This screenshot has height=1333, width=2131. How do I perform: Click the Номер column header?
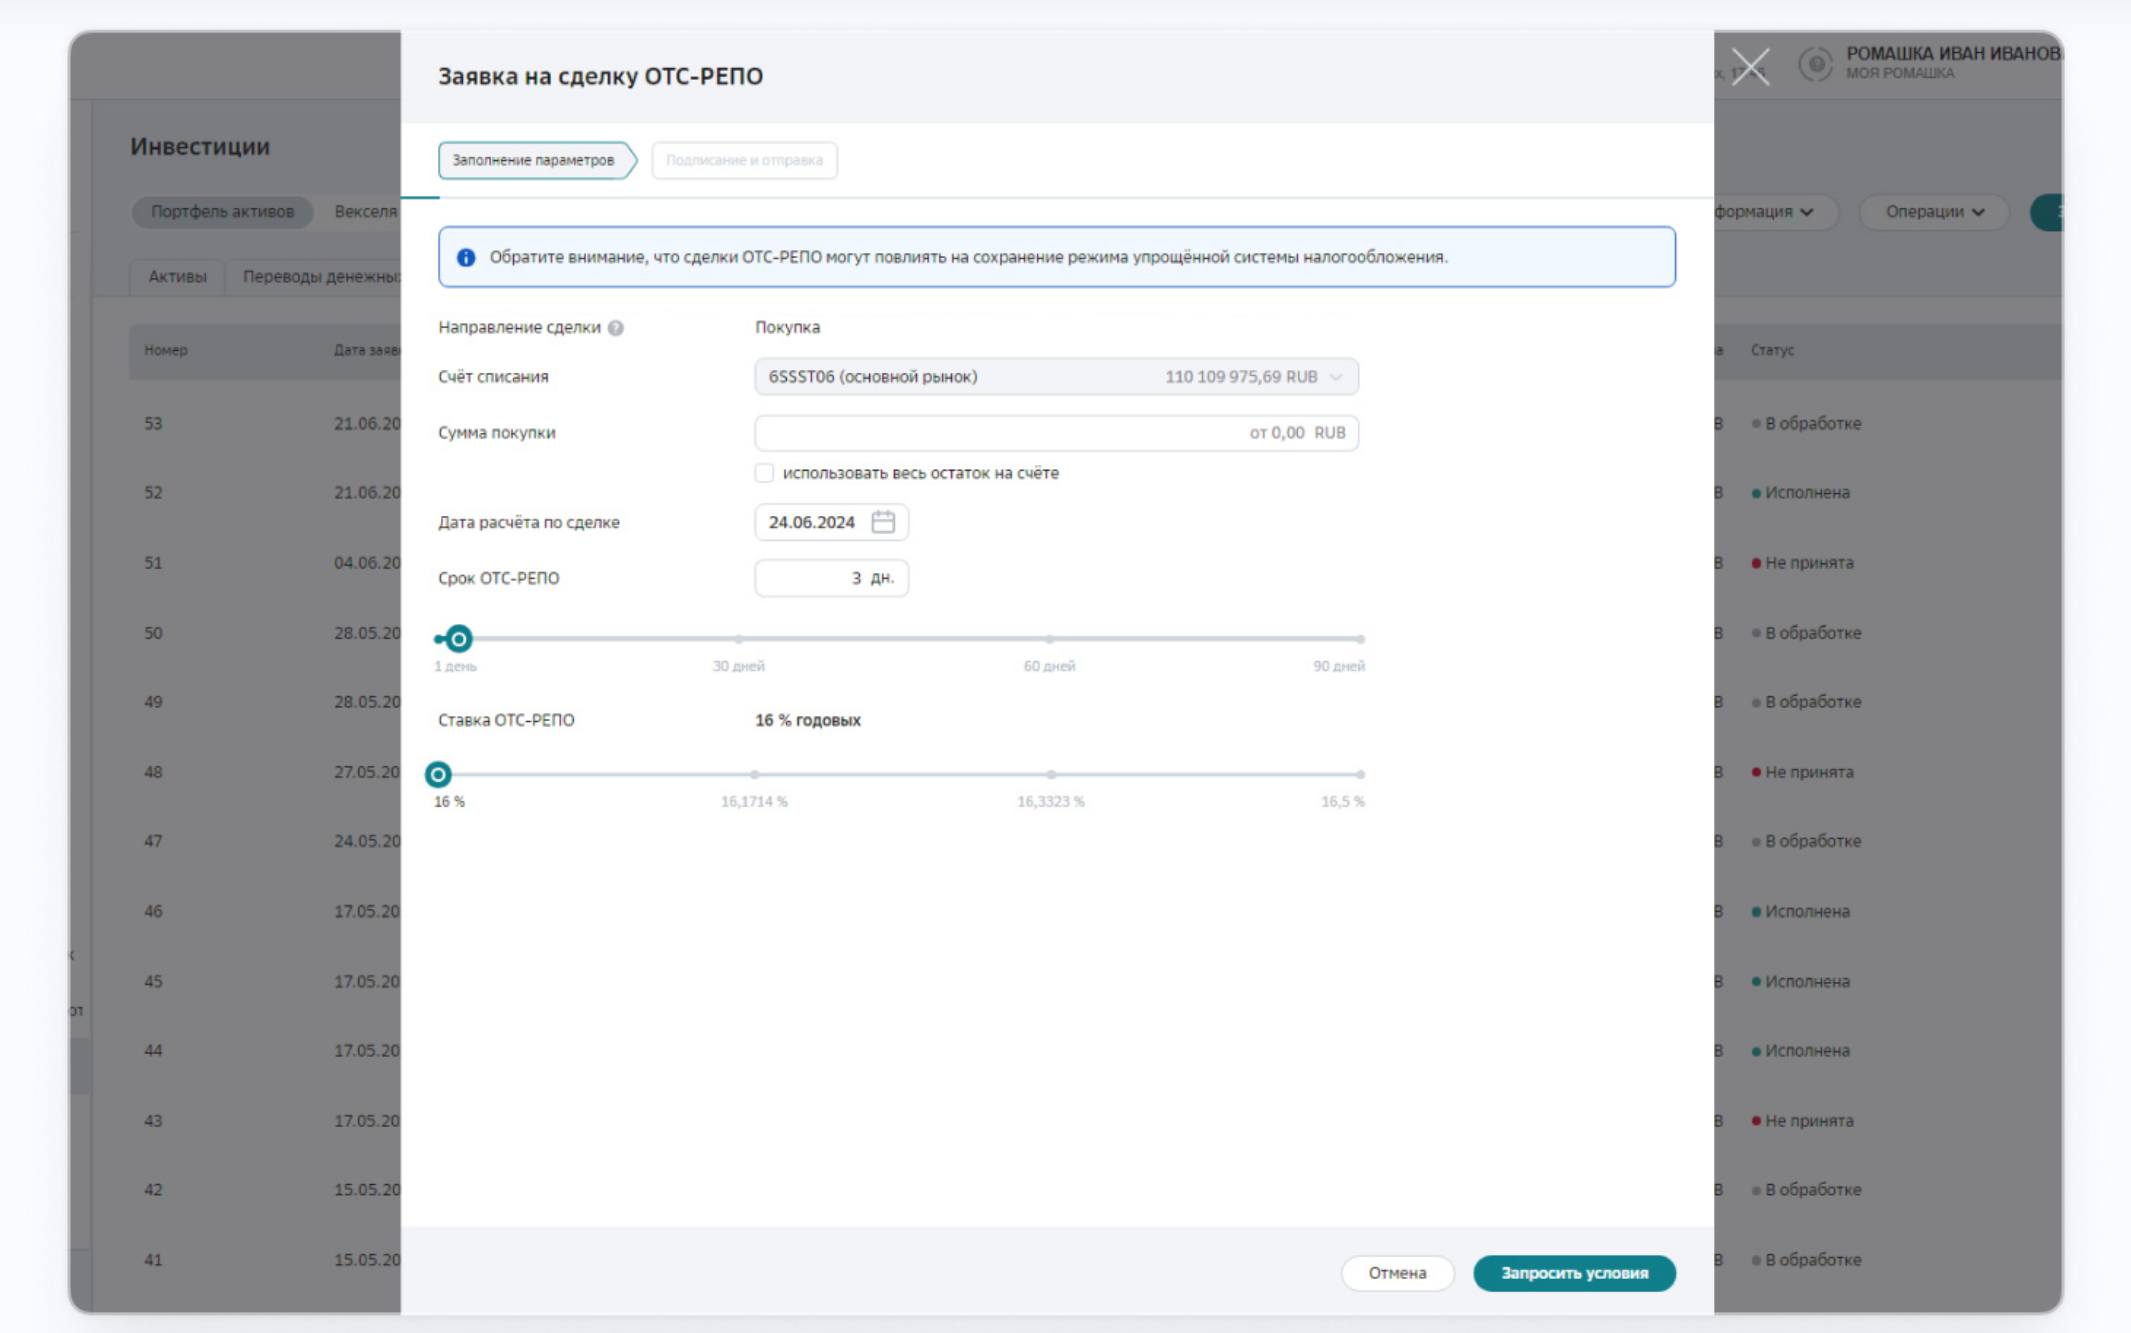(x=166, y=350)
